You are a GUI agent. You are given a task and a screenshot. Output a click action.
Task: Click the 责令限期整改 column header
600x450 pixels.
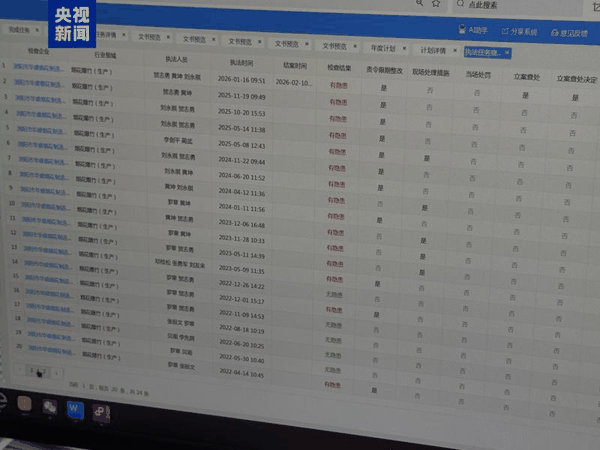click(x=384, y=70)
